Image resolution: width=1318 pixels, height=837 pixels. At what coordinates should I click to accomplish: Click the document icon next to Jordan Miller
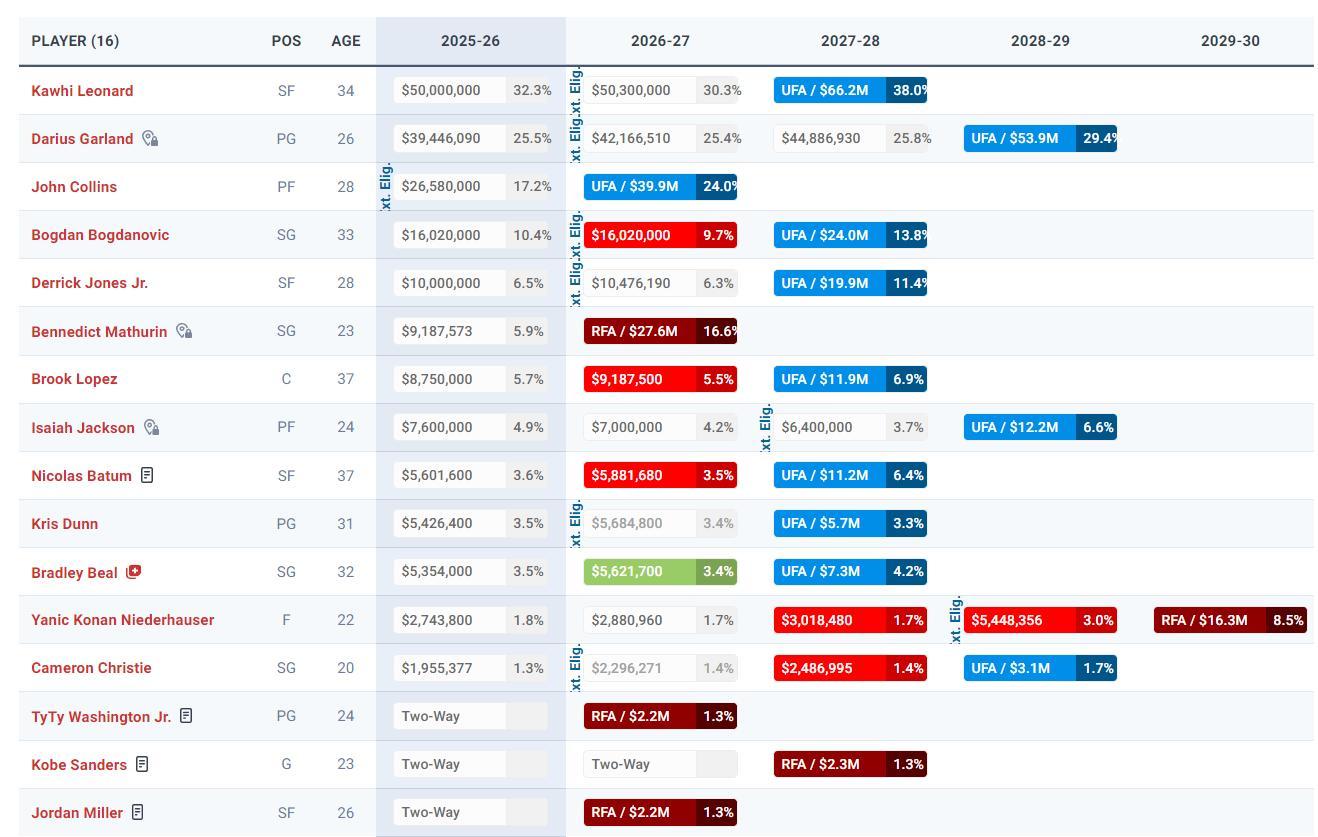138,812
